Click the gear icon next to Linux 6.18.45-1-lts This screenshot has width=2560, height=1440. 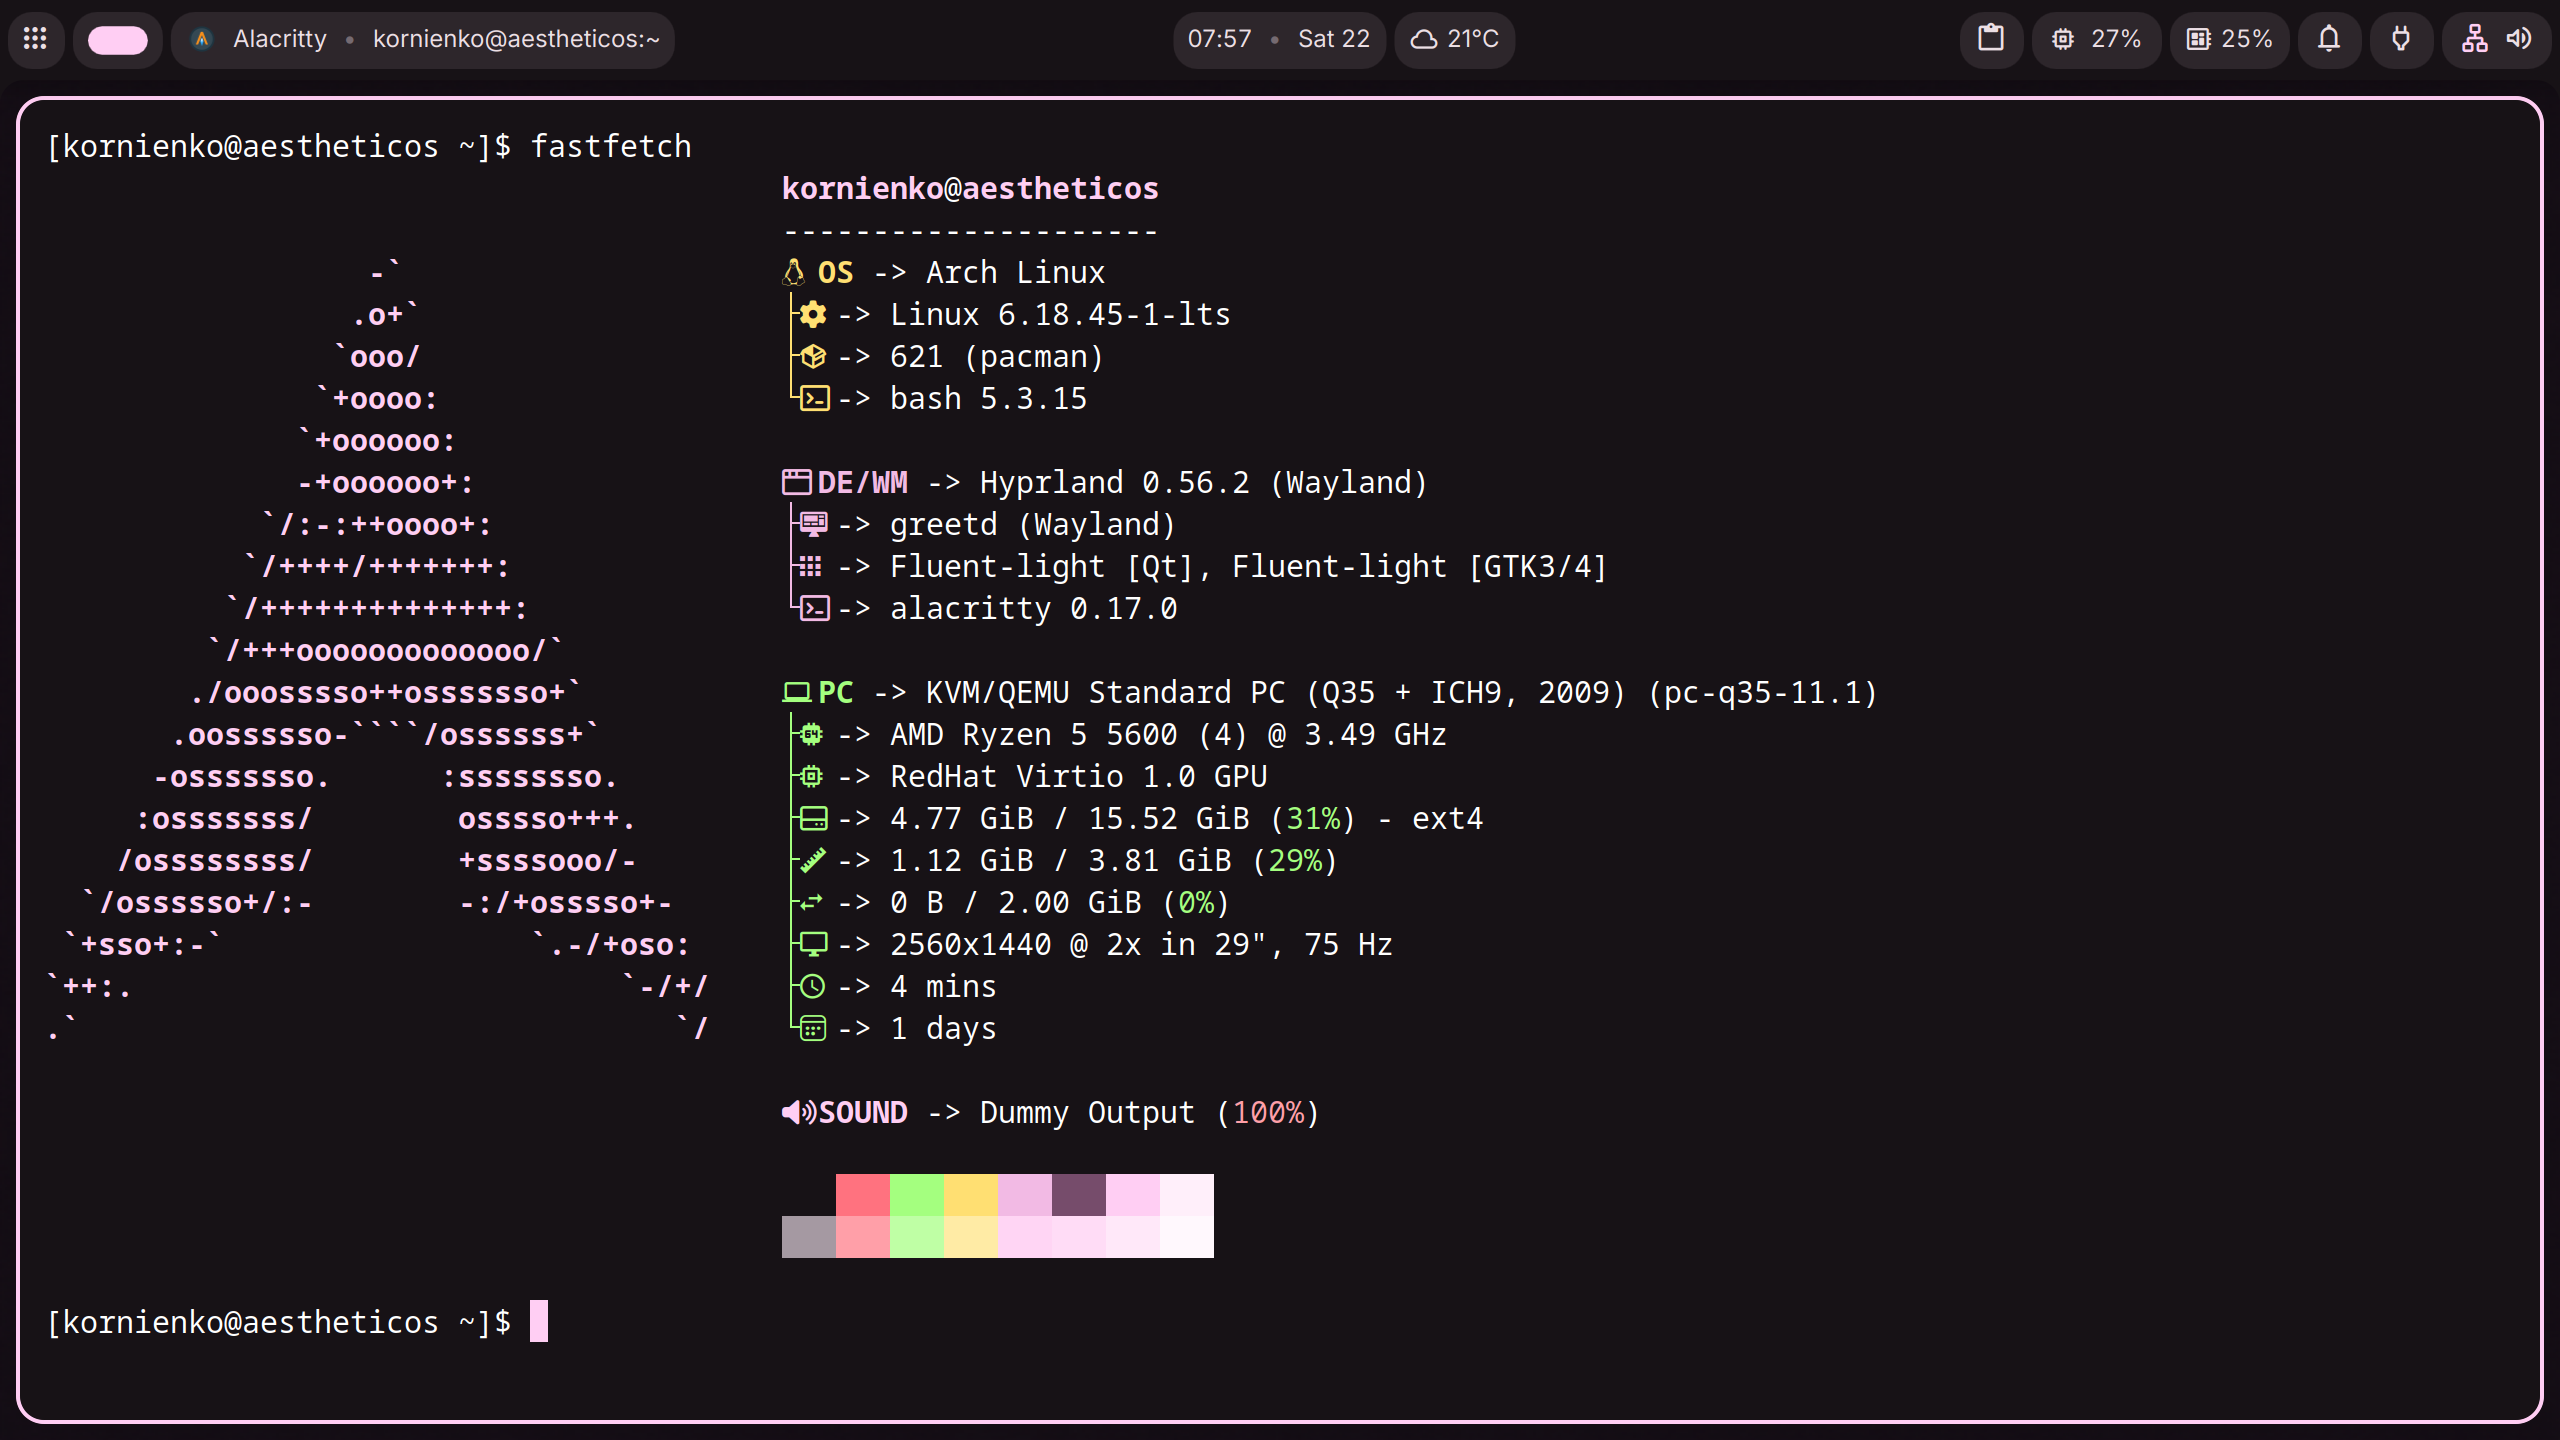pos(813,314)
